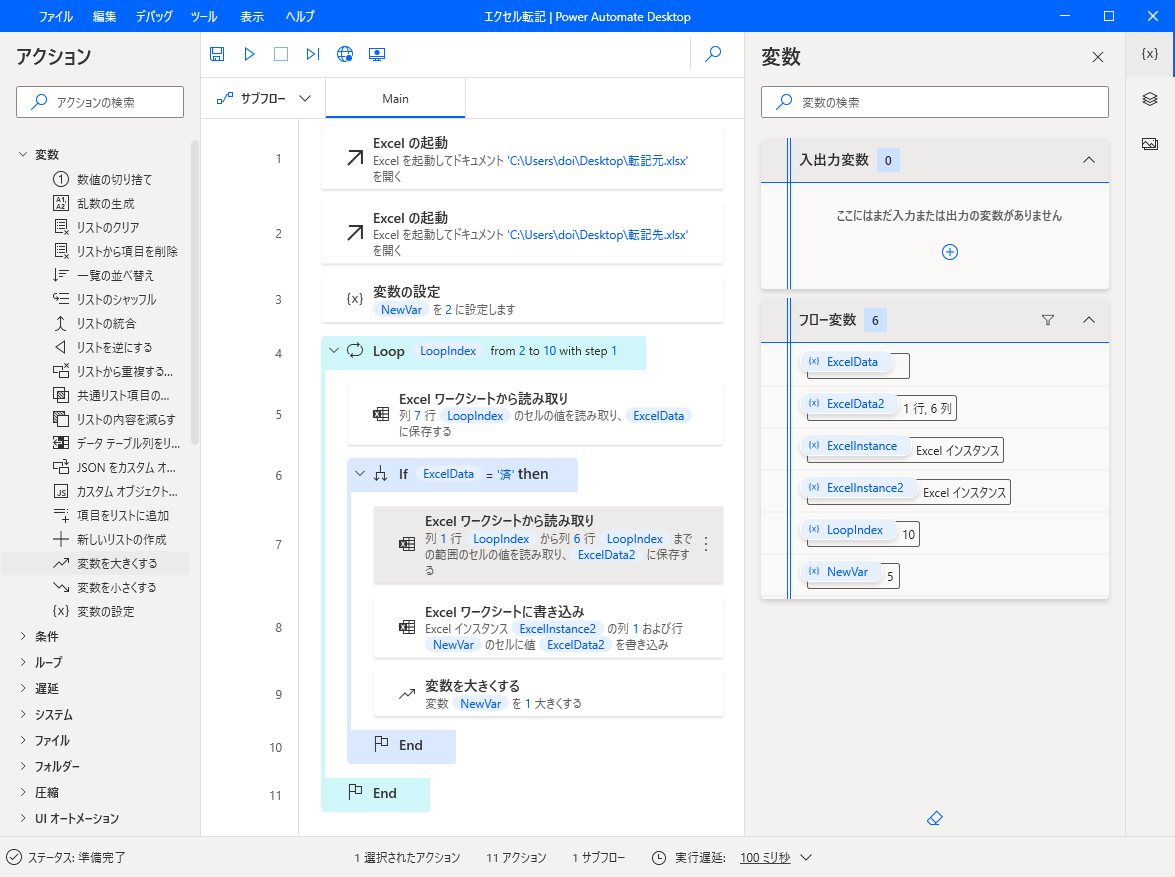1175x877 pixels.
Task: Save the flow with the floppy icon
Action: pos(217,54)
